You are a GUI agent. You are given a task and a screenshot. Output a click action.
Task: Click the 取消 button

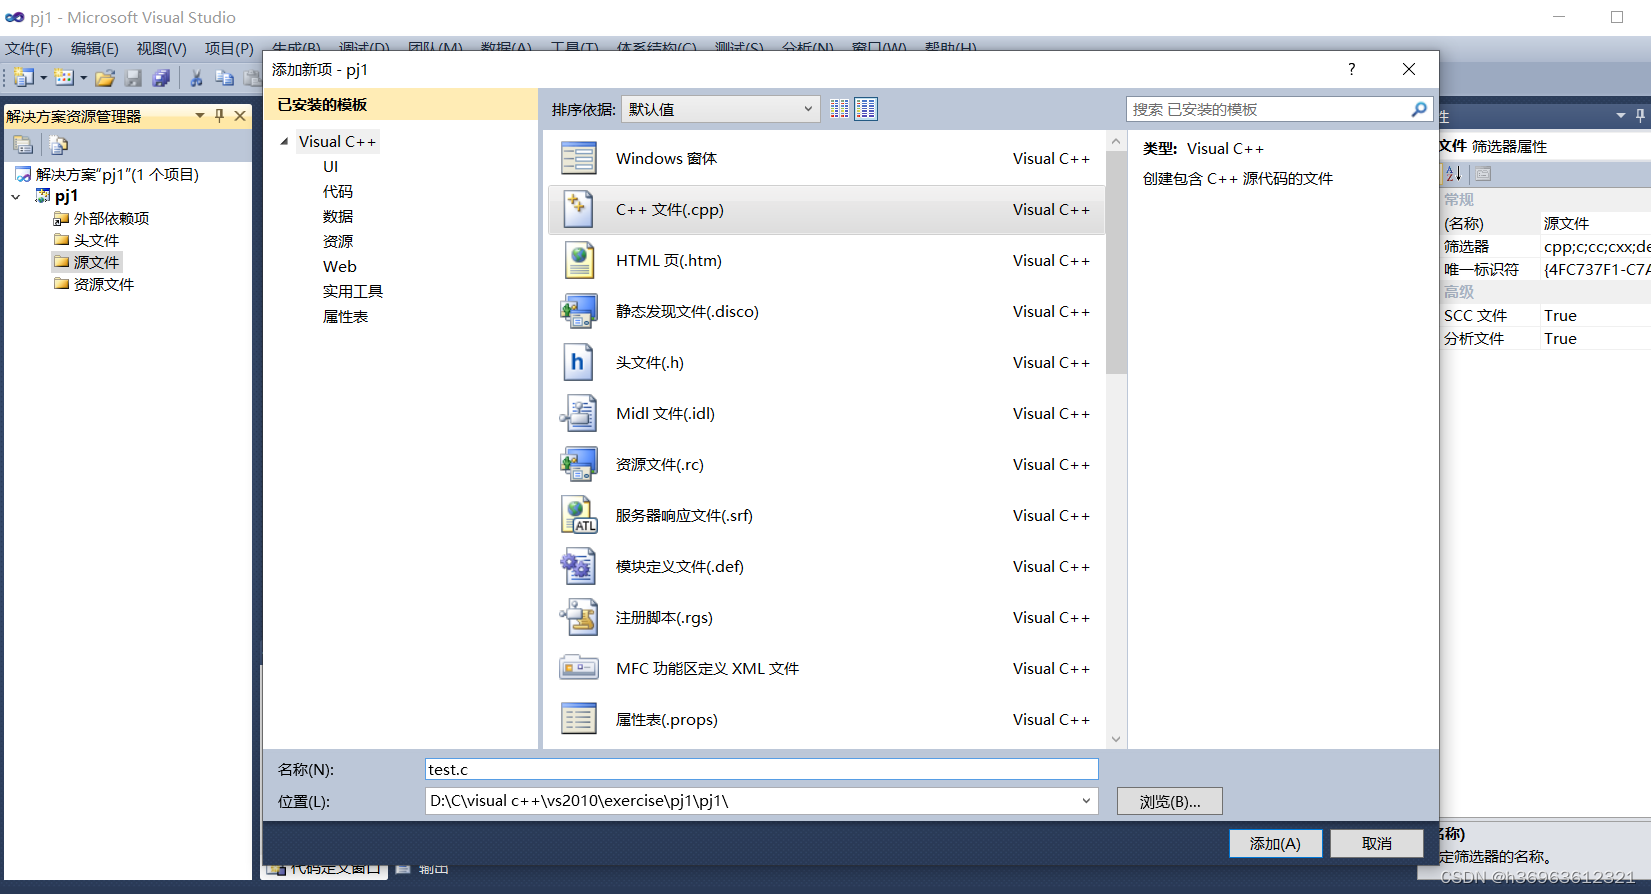(x=1377, y=843)
